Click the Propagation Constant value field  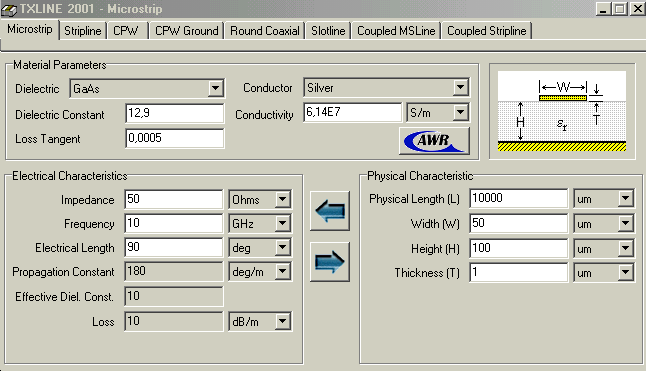173,271
